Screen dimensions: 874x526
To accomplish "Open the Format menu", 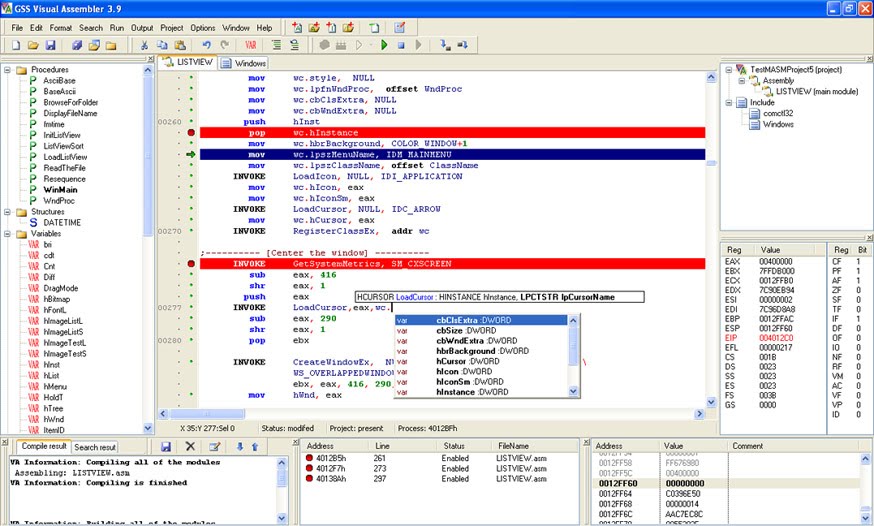I will tap(60, 28).
